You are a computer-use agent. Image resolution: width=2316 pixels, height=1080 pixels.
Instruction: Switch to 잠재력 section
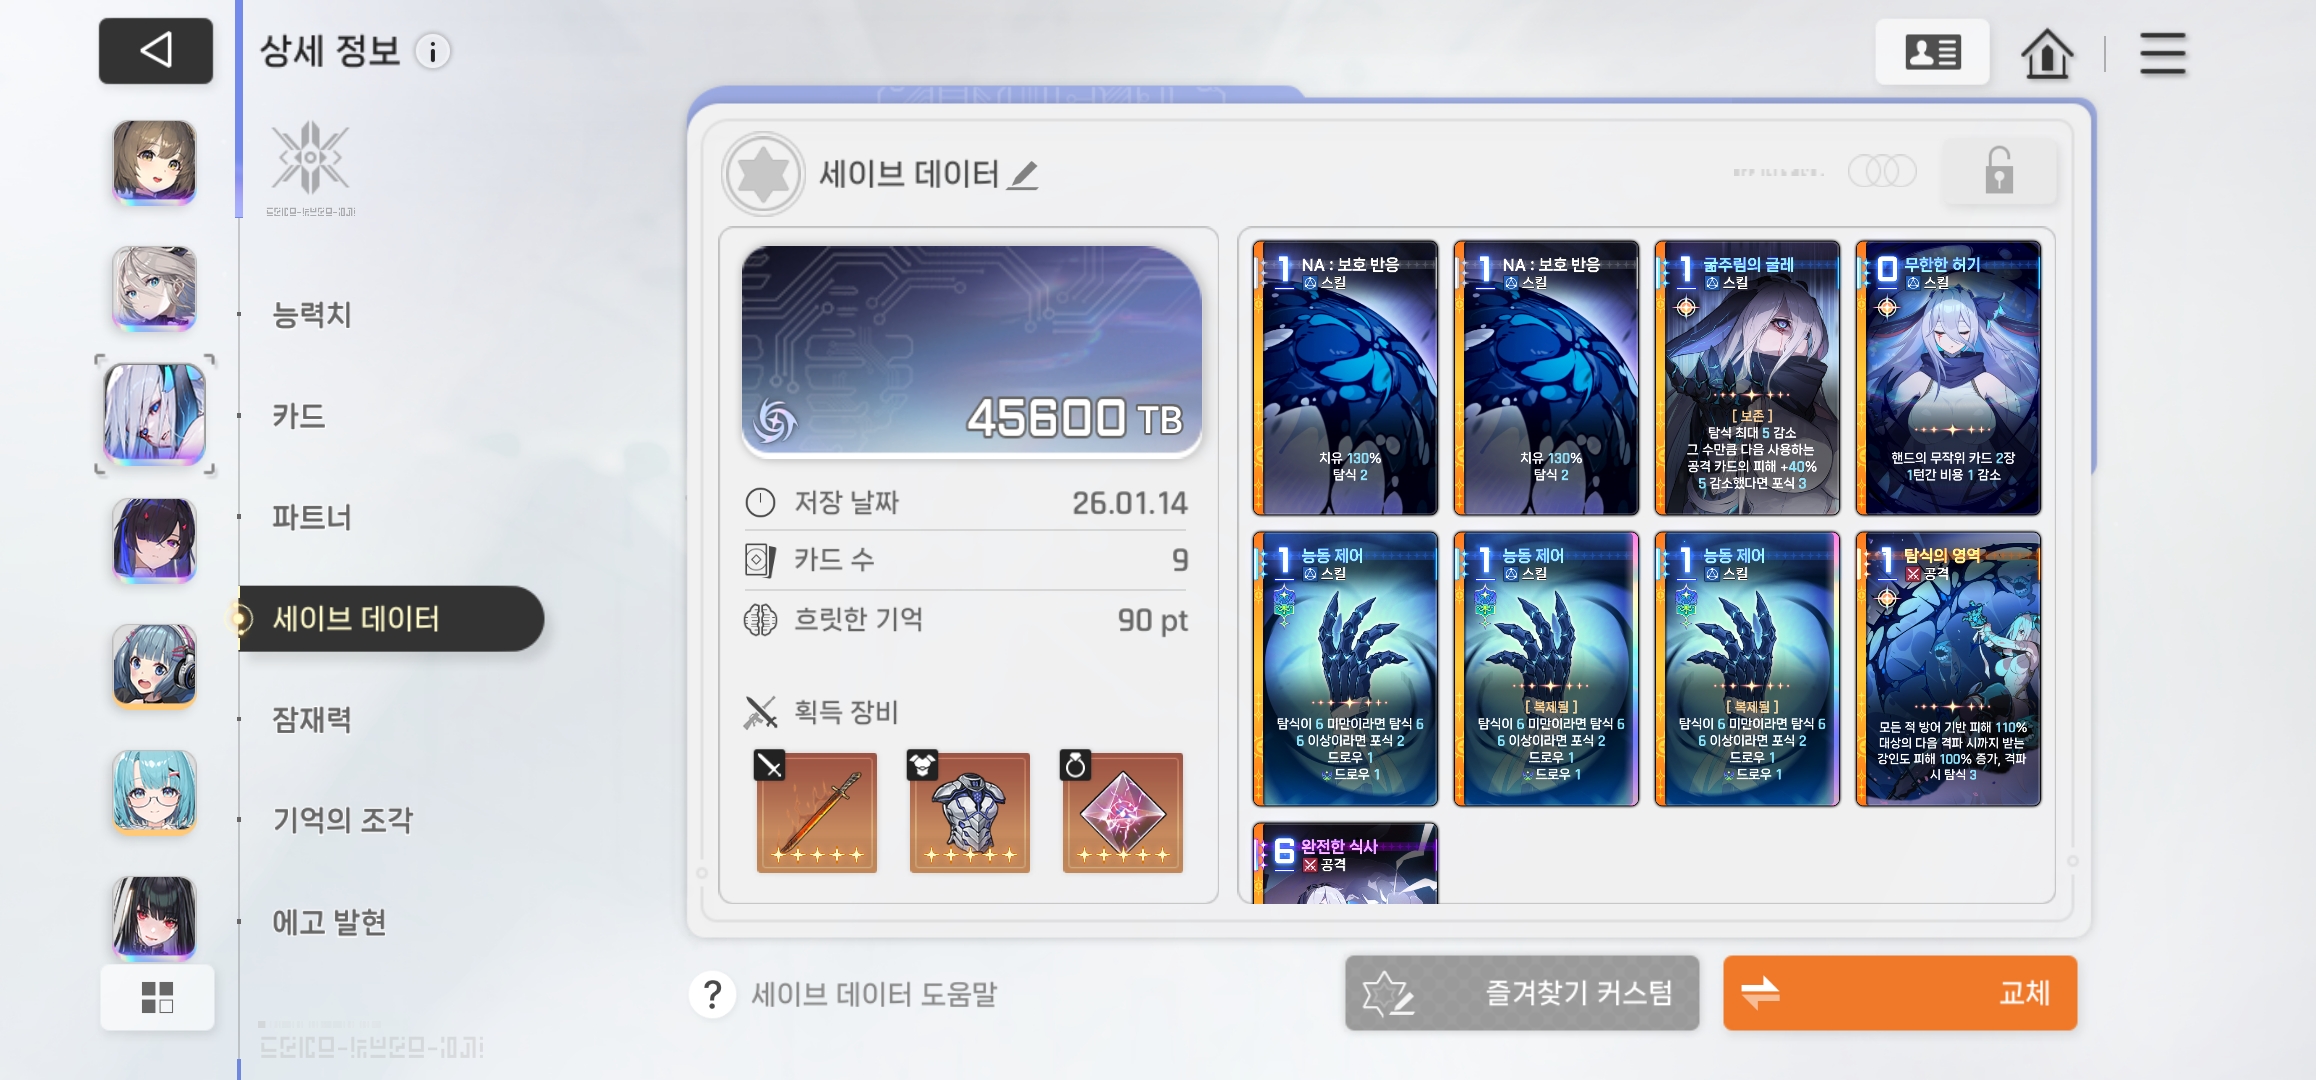(311, 719)
